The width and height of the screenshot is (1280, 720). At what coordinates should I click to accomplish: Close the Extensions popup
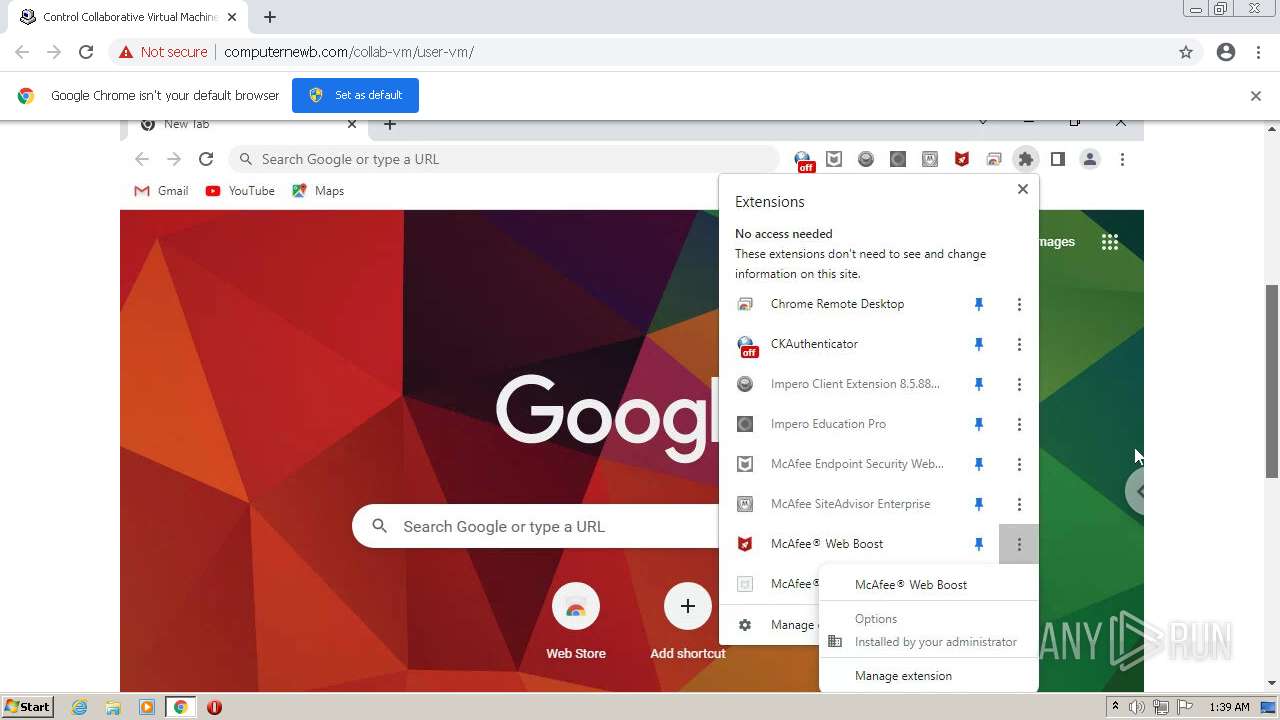tap(1023, 189)
